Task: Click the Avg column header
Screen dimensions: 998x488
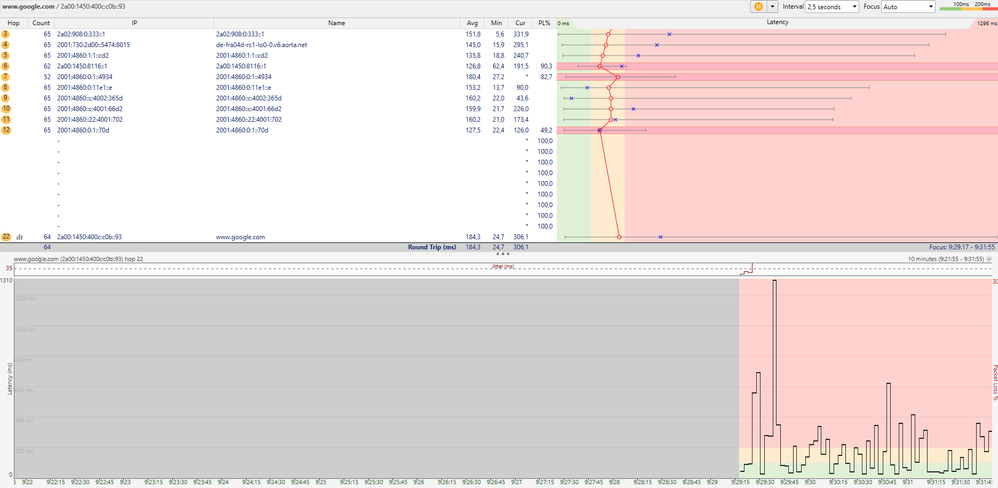Action: [472, 23]
